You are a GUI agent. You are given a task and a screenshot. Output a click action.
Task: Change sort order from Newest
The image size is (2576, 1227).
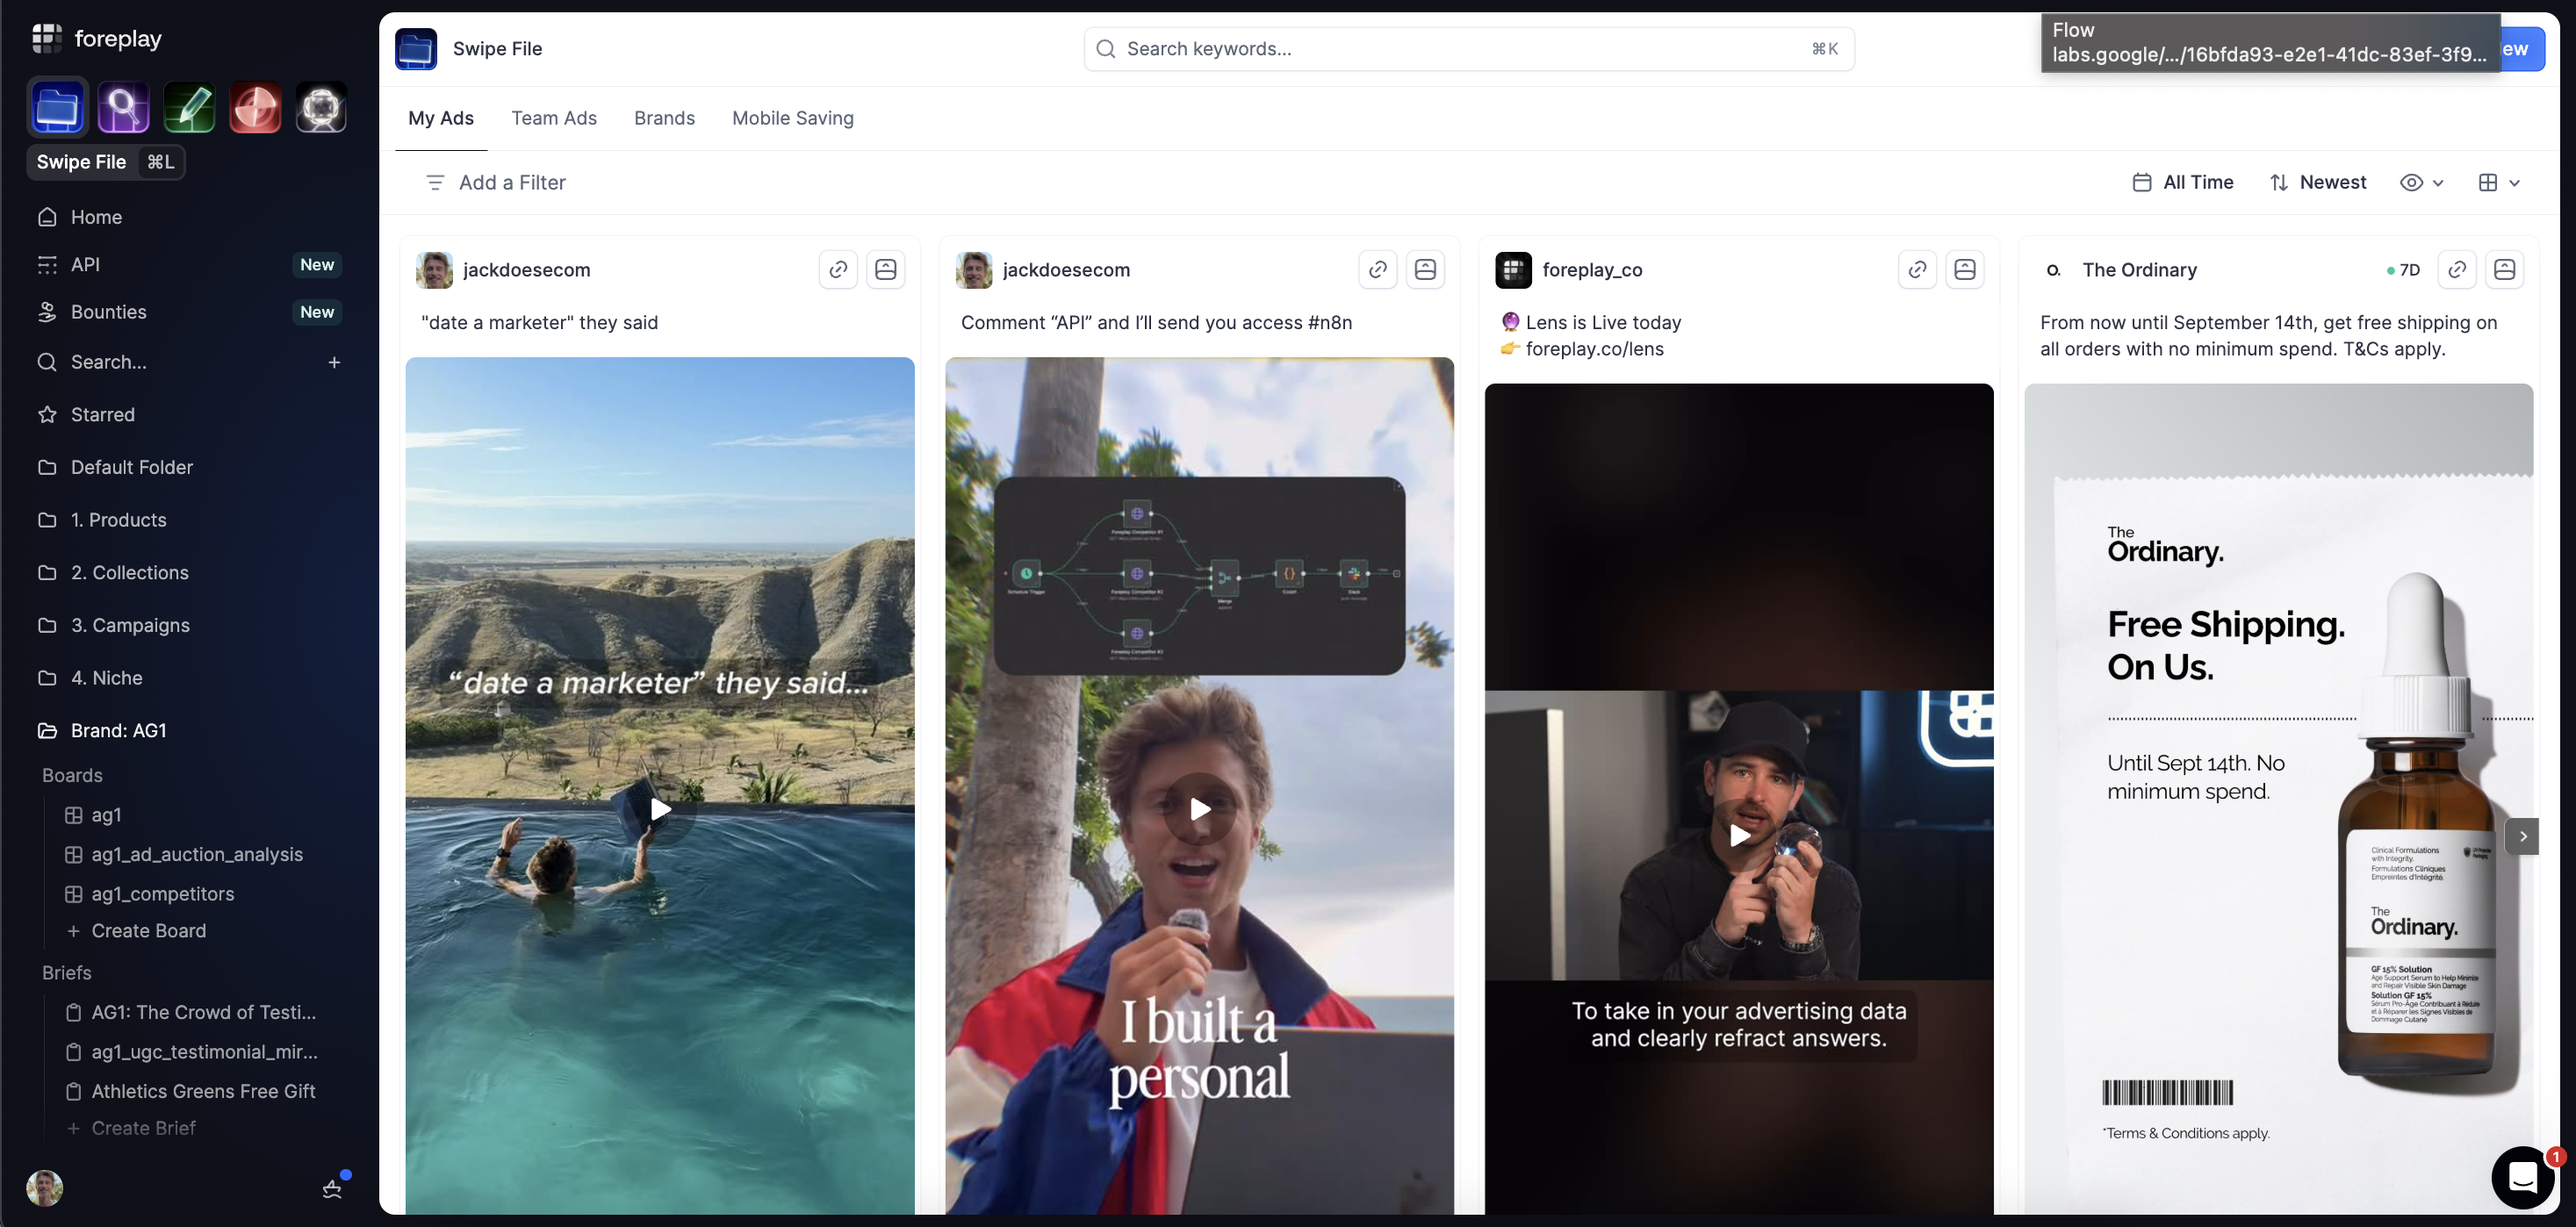[x=2318, y=182]
